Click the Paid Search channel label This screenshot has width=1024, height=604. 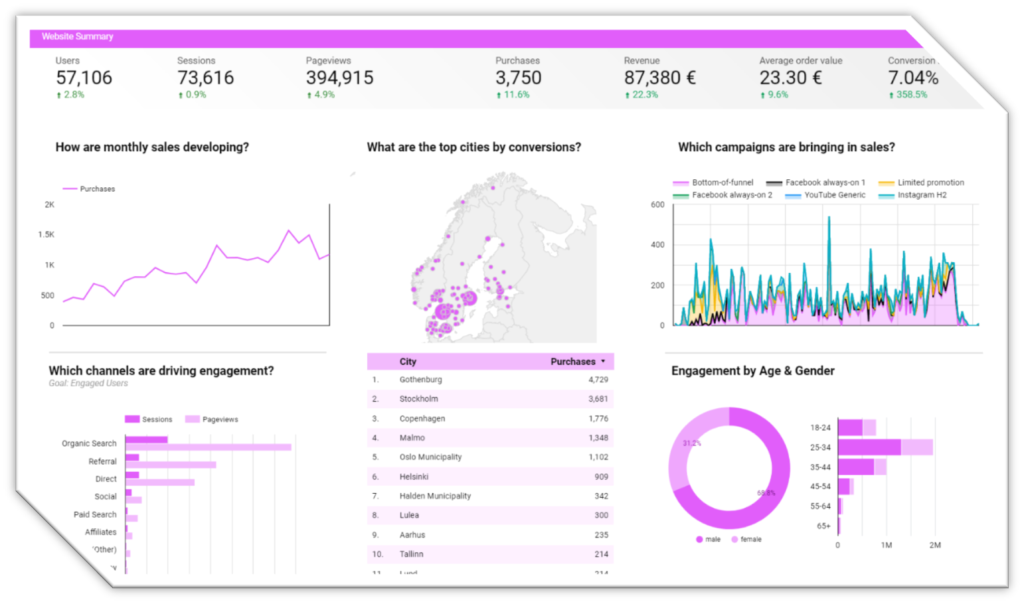tap(95, 515)
